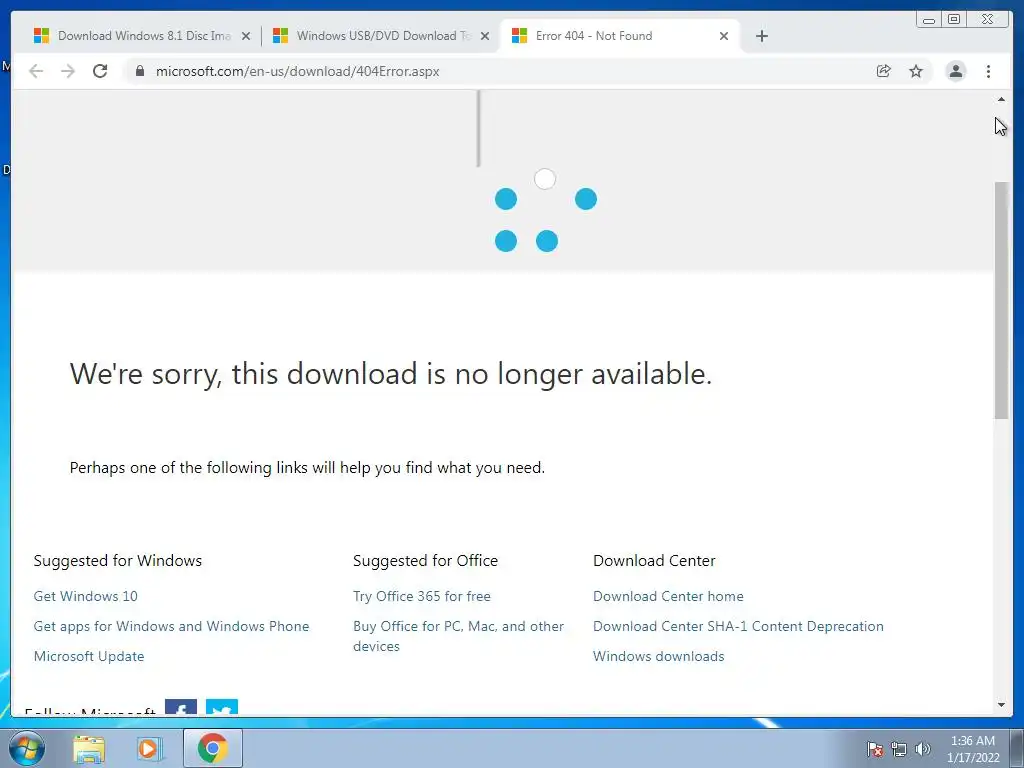This screenshot has width=1024, height=768.
Task: Click the Chrome taskbar button
Action: (213, 748)
